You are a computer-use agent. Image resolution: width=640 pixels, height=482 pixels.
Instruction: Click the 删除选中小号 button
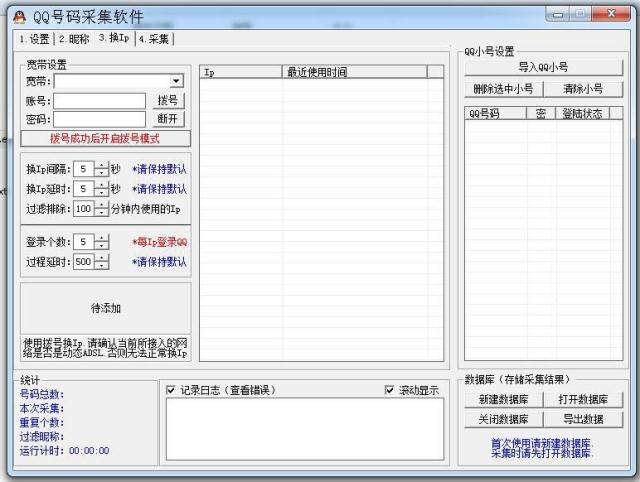504,89
